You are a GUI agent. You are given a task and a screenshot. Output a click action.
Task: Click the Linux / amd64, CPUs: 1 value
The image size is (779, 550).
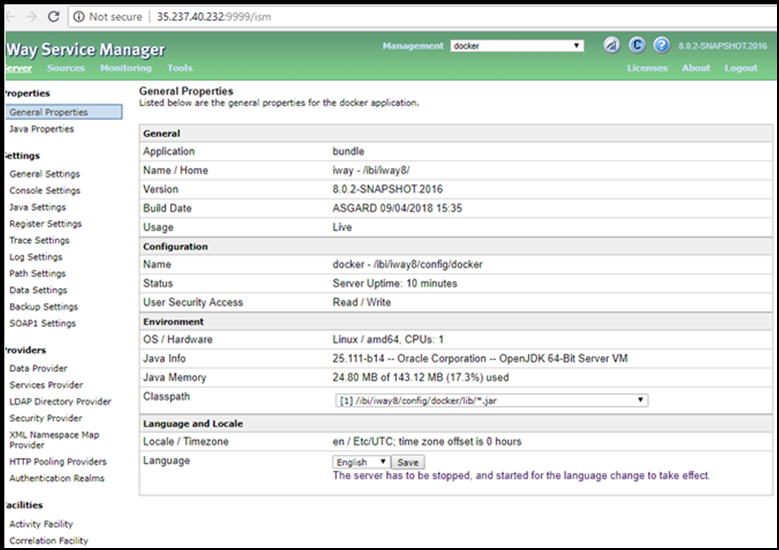tap(388, 339)
